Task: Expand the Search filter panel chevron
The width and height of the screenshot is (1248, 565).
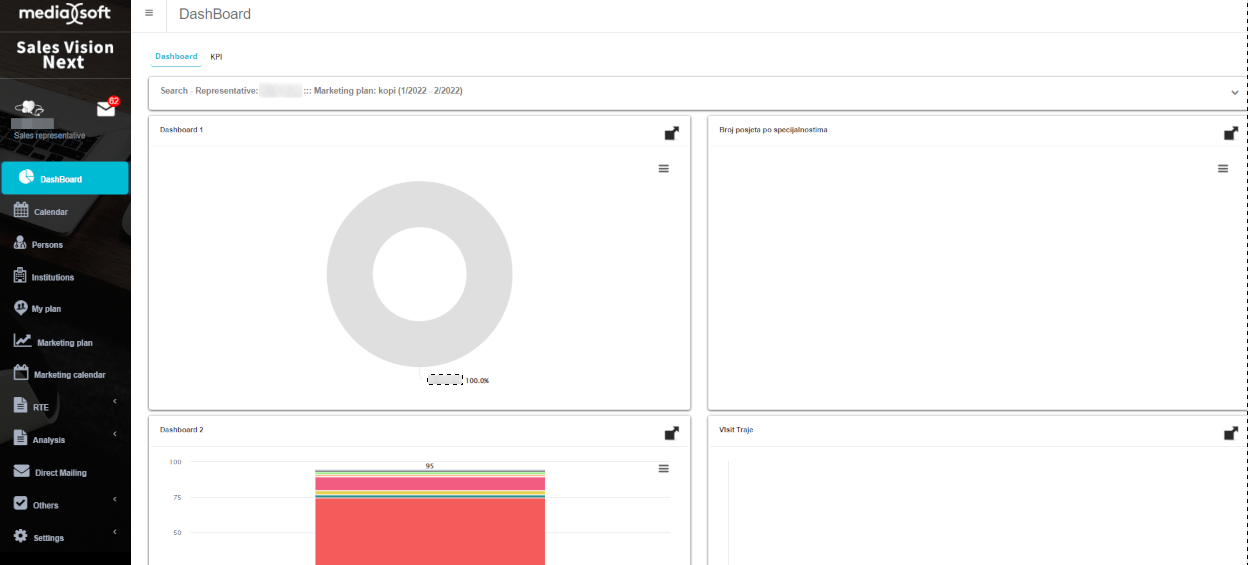Action: click(x=1235, y=92)
